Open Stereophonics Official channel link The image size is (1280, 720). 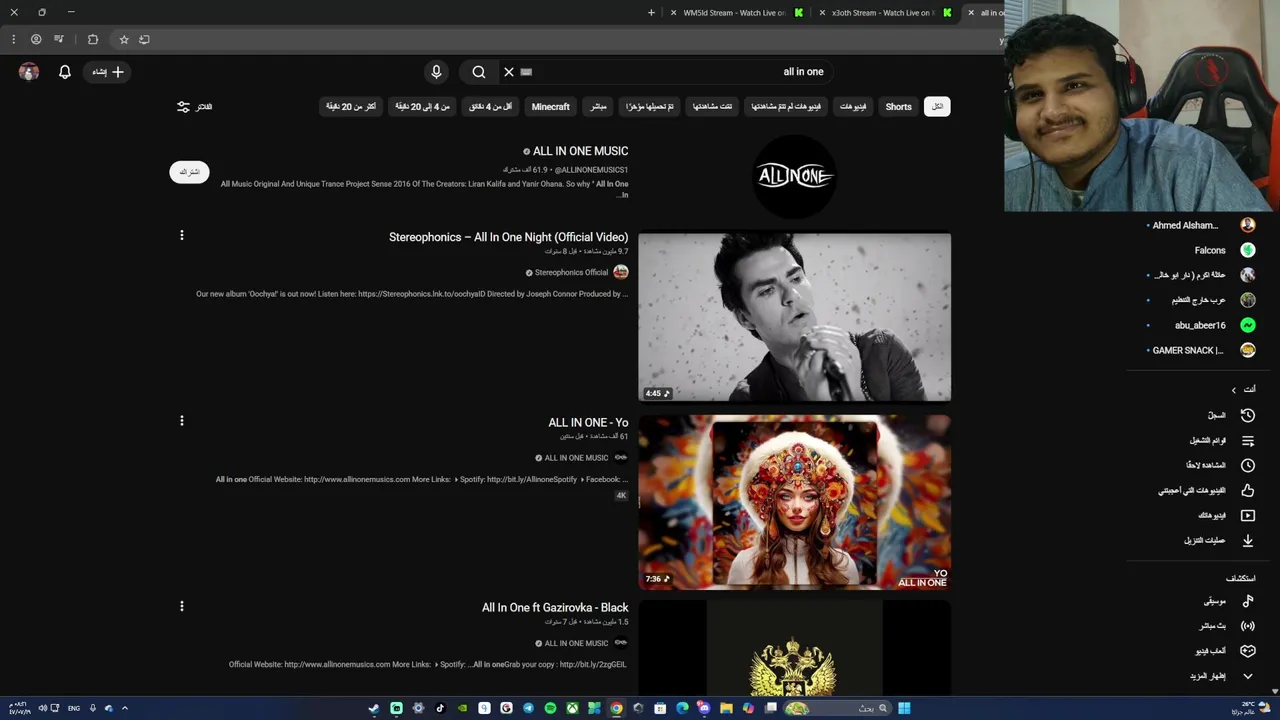(x=571, y=273)
